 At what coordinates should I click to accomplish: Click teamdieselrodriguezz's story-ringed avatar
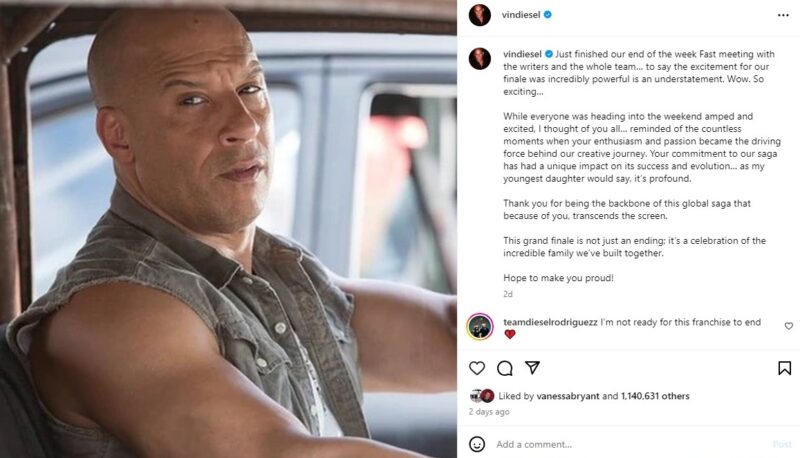[x=480, y=326]
